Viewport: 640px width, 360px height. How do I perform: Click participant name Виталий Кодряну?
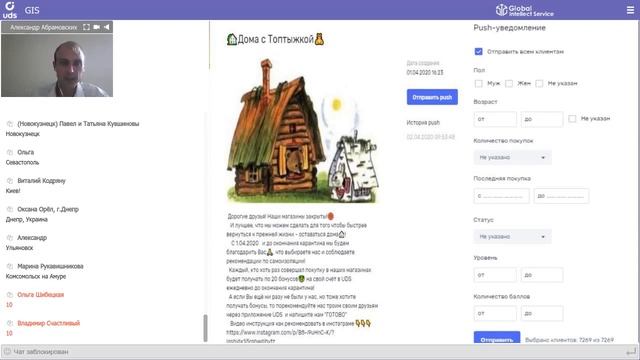pos(41,181)
